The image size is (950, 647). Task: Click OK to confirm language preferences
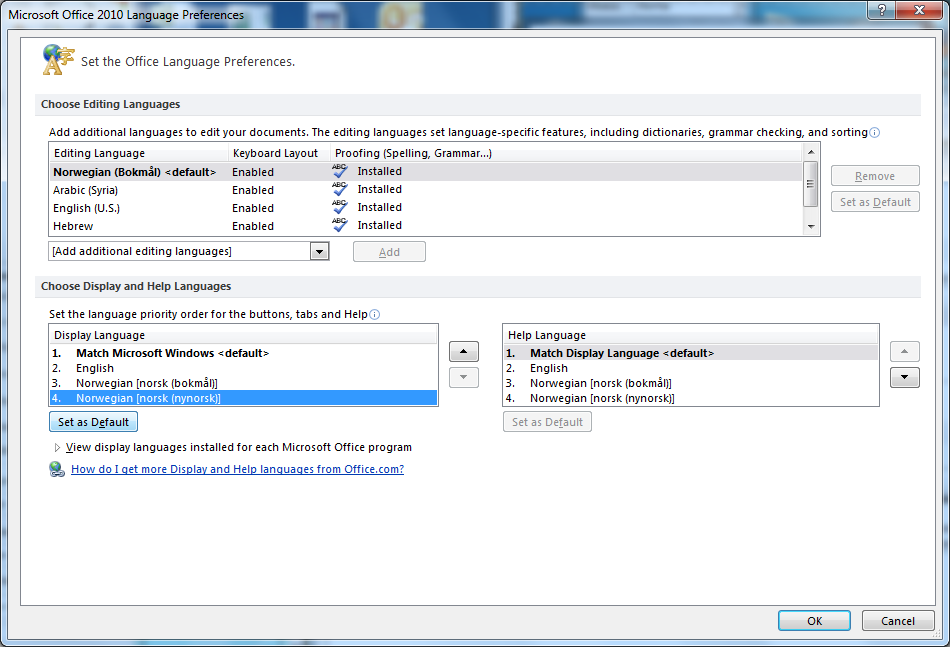(x=814, y=621)
